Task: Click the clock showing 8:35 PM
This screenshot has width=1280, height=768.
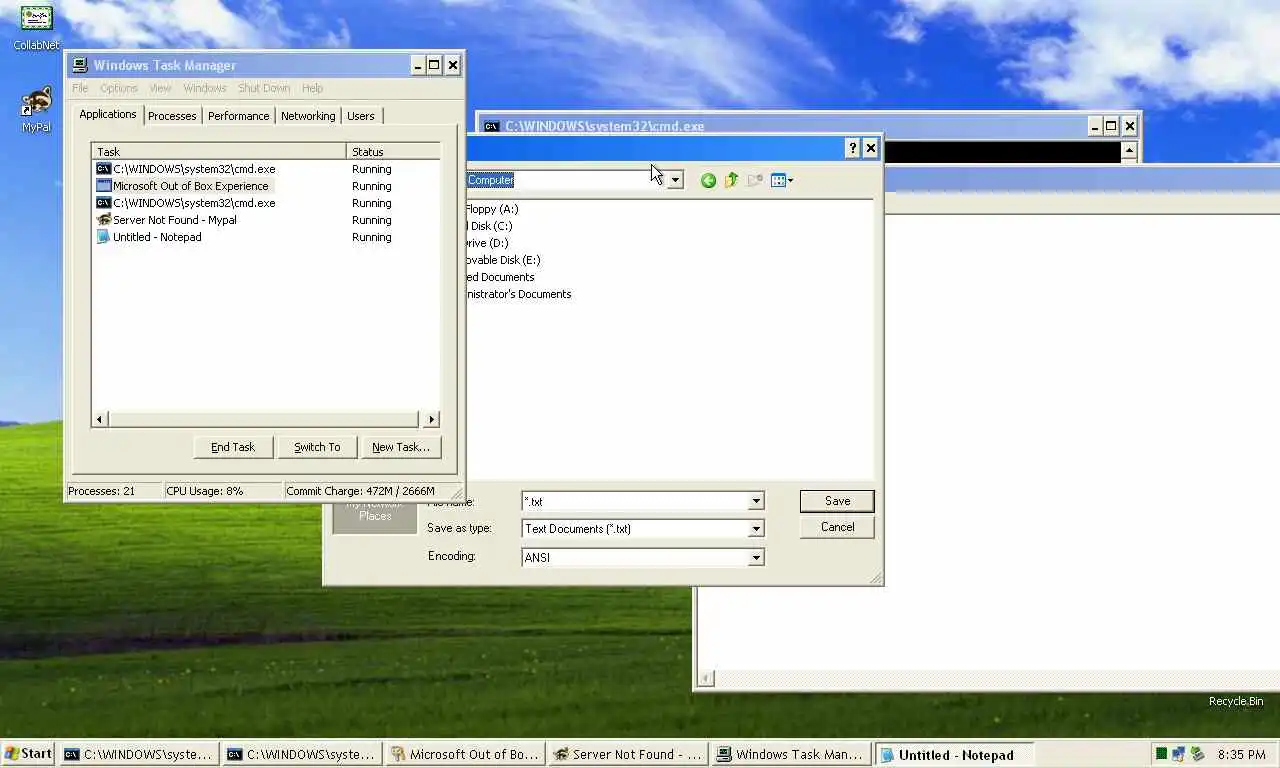Action: pyautogui.click(x=1241, y=754)
